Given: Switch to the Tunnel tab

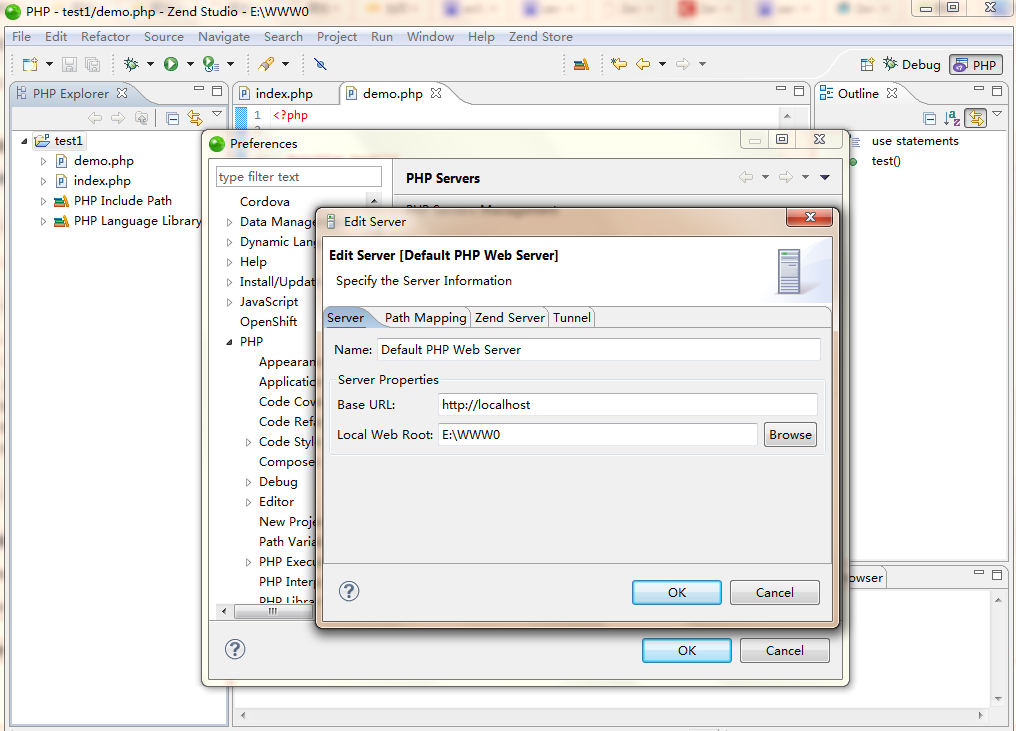Looking at the screenshot, I should click(572, 318).
